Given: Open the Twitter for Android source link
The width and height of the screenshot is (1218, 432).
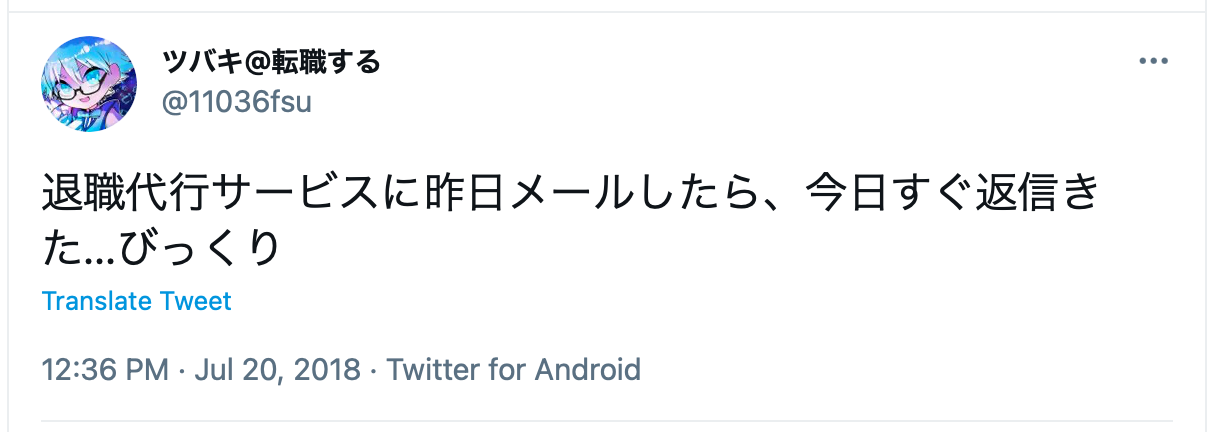Looking at the screenshot, I should (513, 370).
